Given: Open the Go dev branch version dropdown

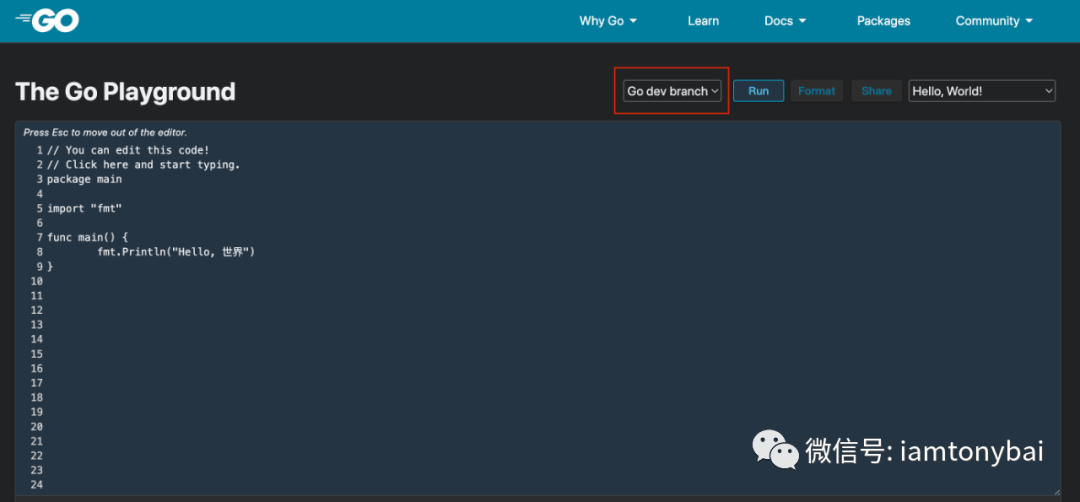Looking at the screenshot, I should 672,91.
